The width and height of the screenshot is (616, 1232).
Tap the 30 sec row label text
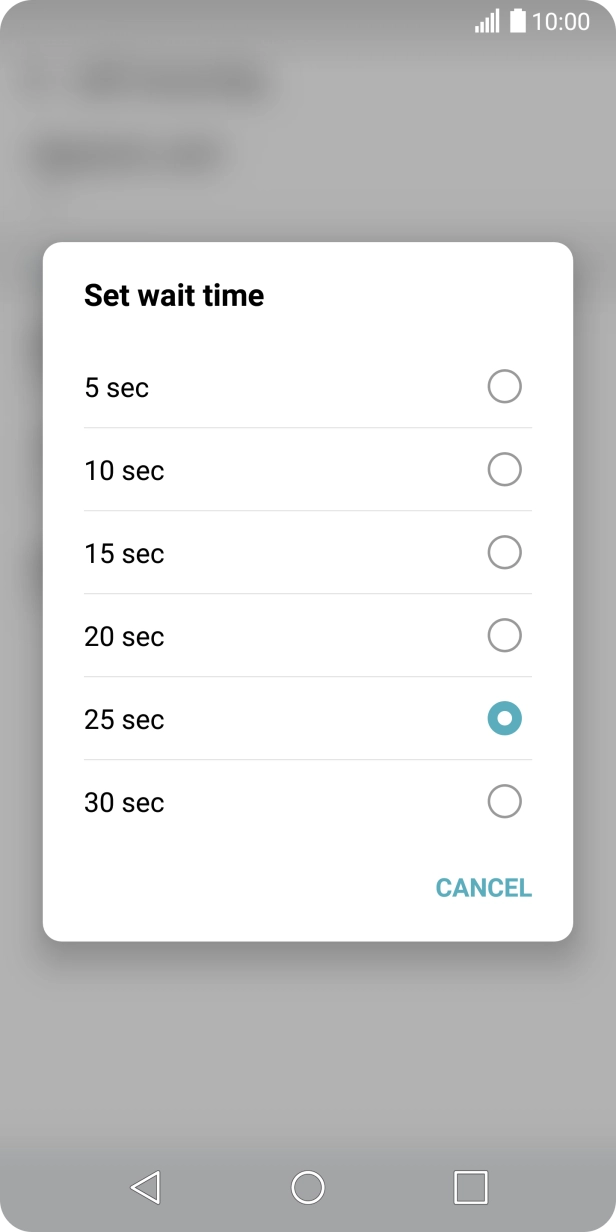tap(124, 801)
